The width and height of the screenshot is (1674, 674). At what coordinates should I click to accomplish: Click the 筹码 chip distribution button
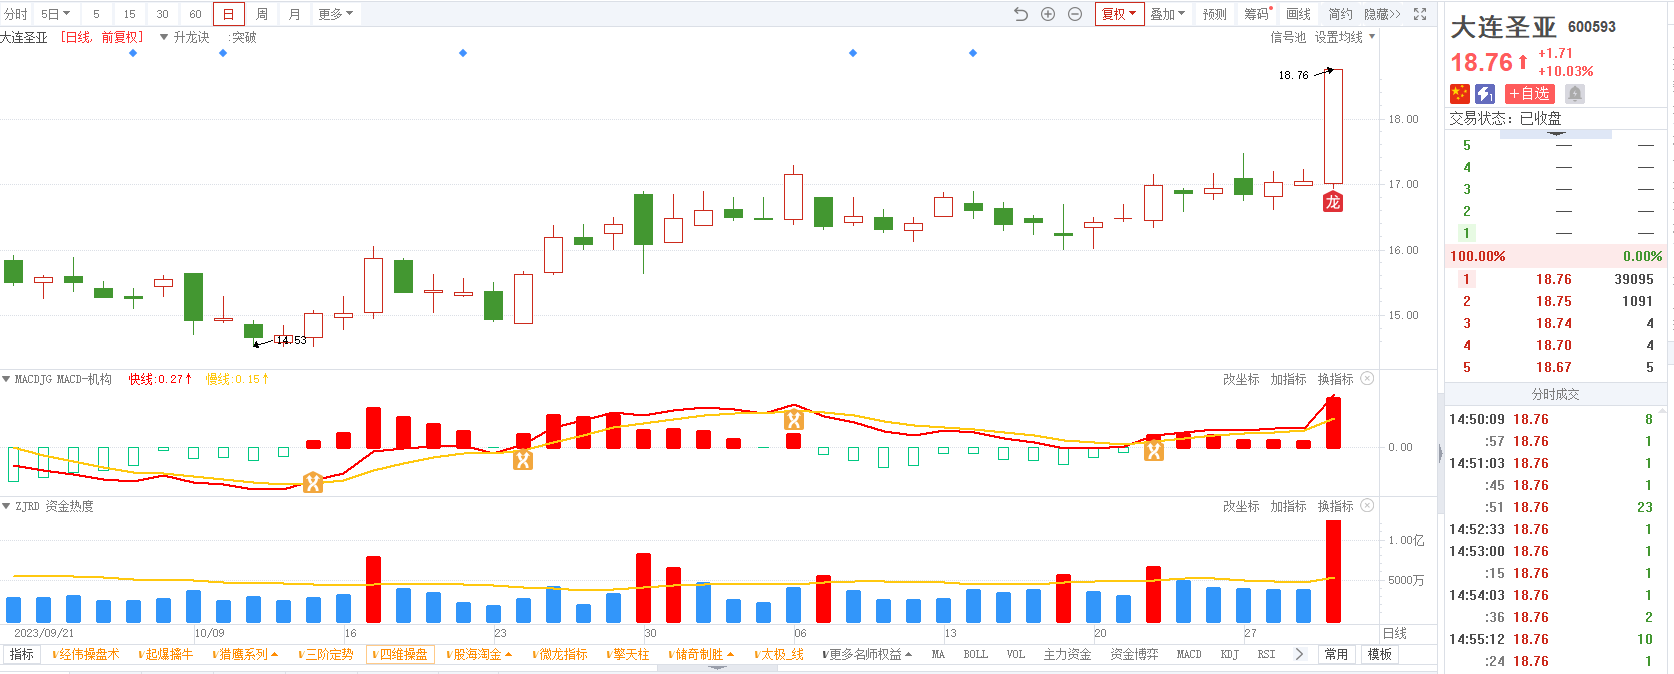click(x=1257, y=14)
